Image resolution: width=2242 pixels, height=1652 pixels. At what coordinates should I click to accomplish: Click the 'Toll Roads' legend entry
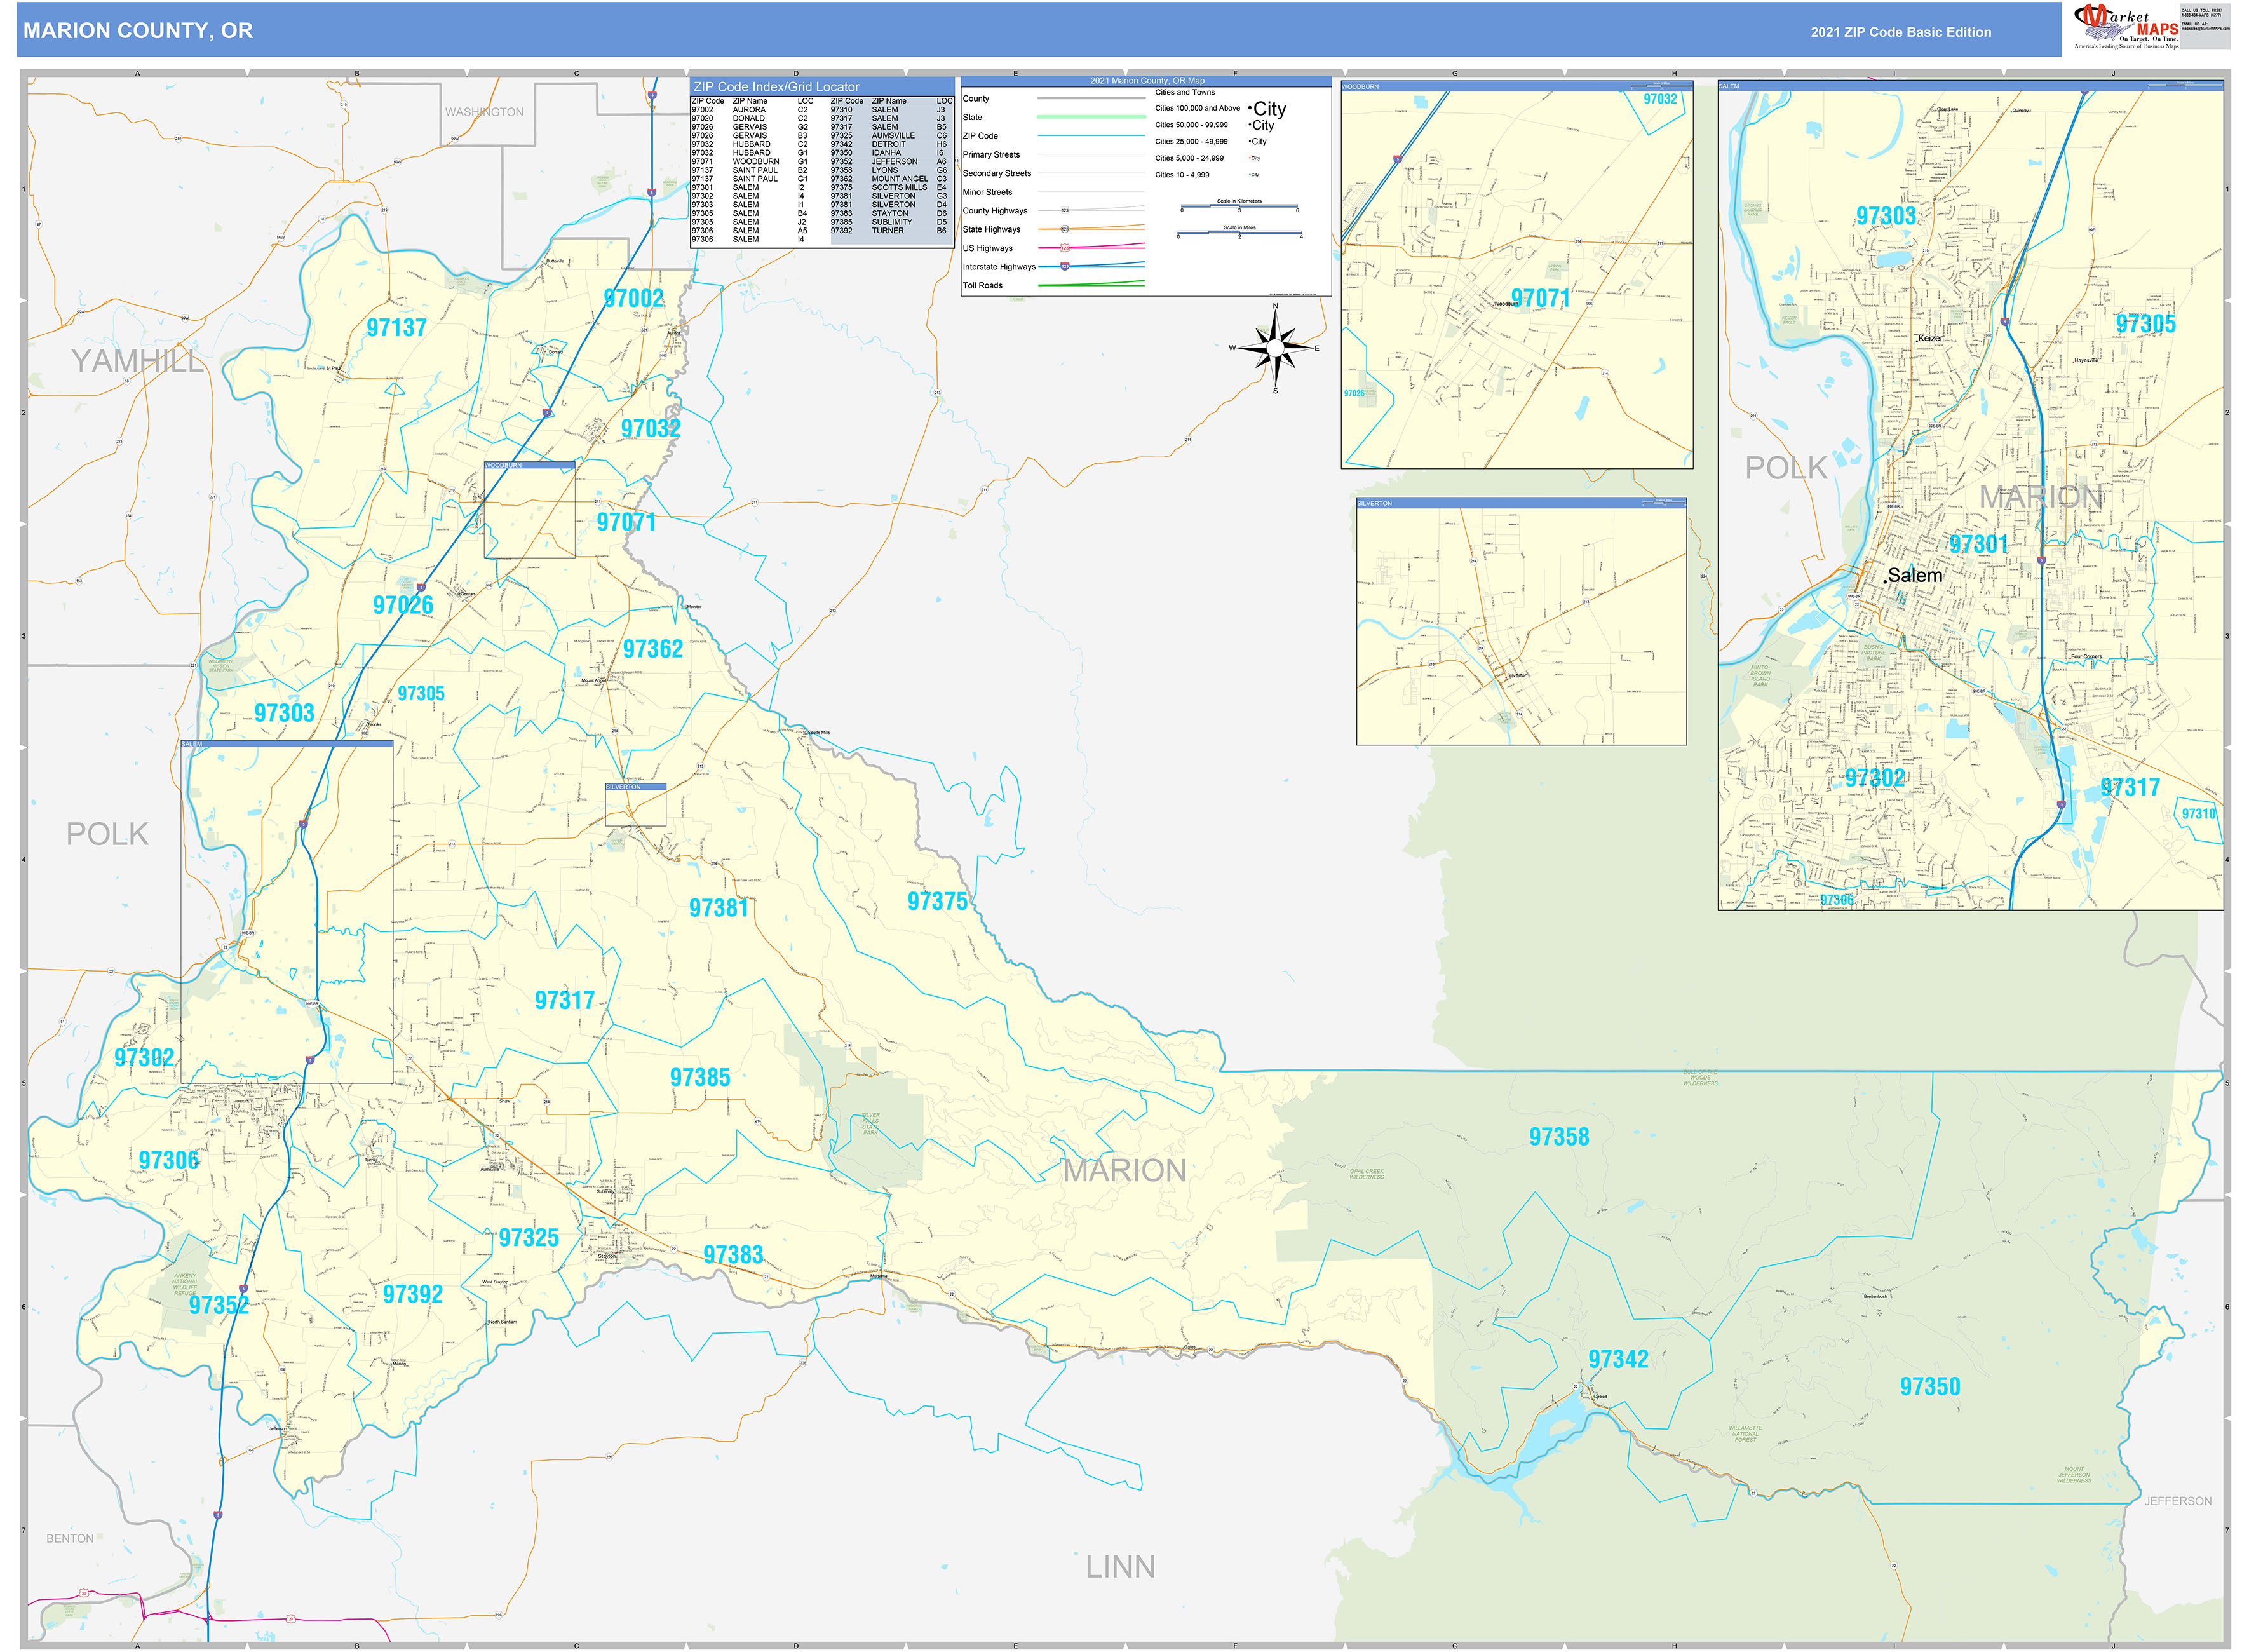pos(1053,286)
